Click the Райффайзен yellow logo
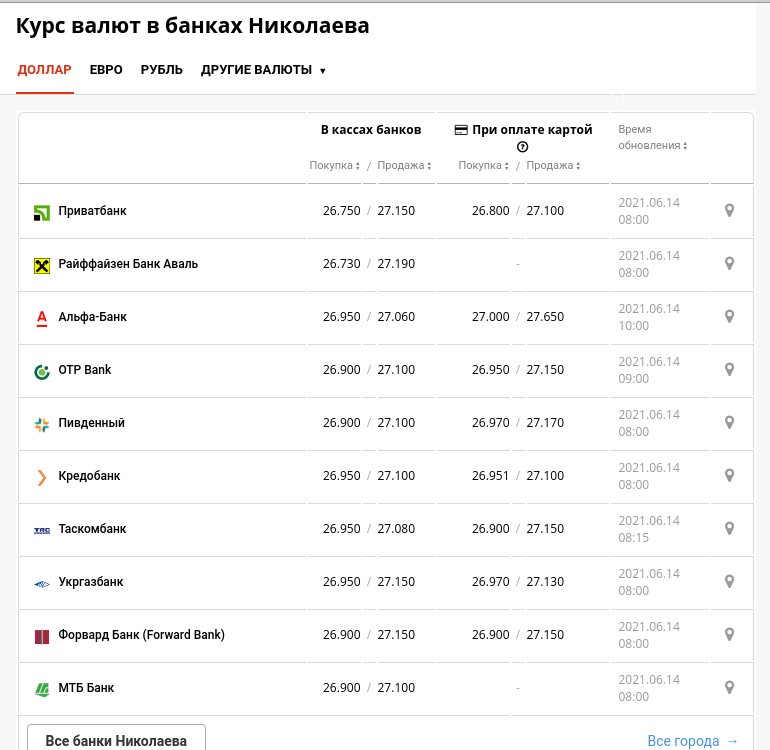 coord(42,266)
